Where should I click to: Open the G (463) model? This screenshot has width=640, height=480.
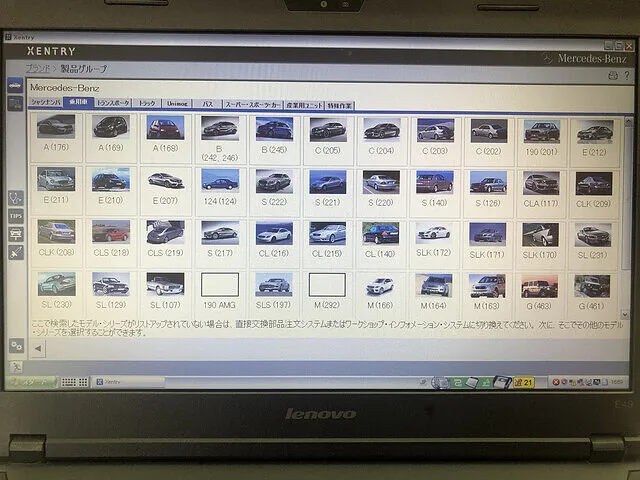click(x=540, y=286)
